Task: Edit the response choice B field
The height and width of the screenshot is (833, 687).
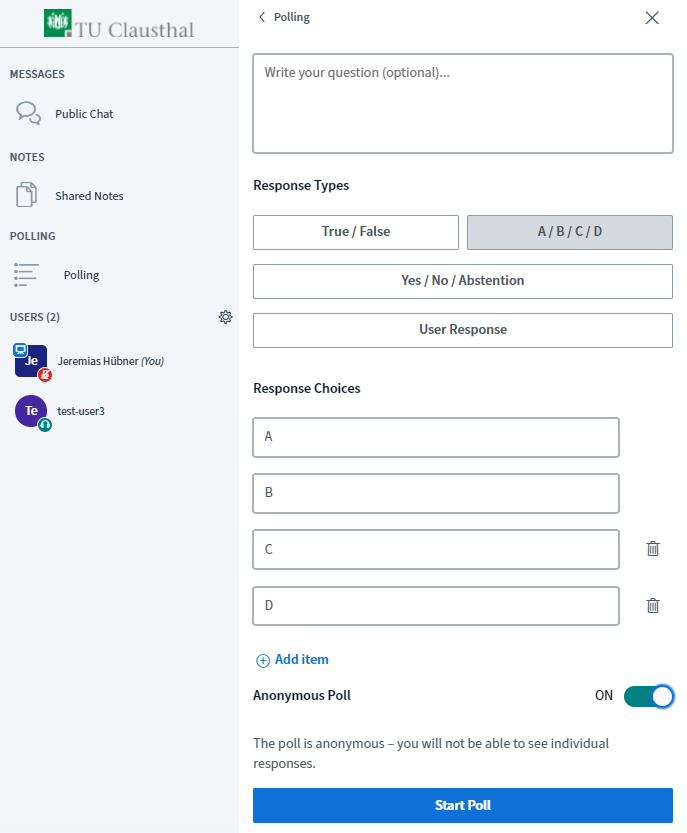Action: pos(436,494)
